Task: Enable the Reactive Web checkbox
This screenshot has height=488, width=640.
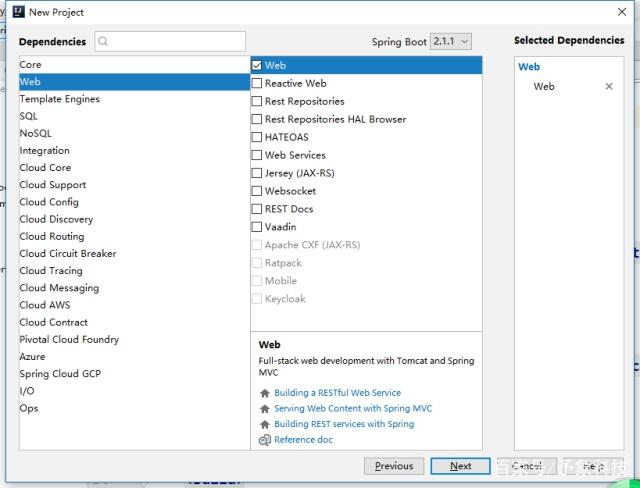Action: 257,83
